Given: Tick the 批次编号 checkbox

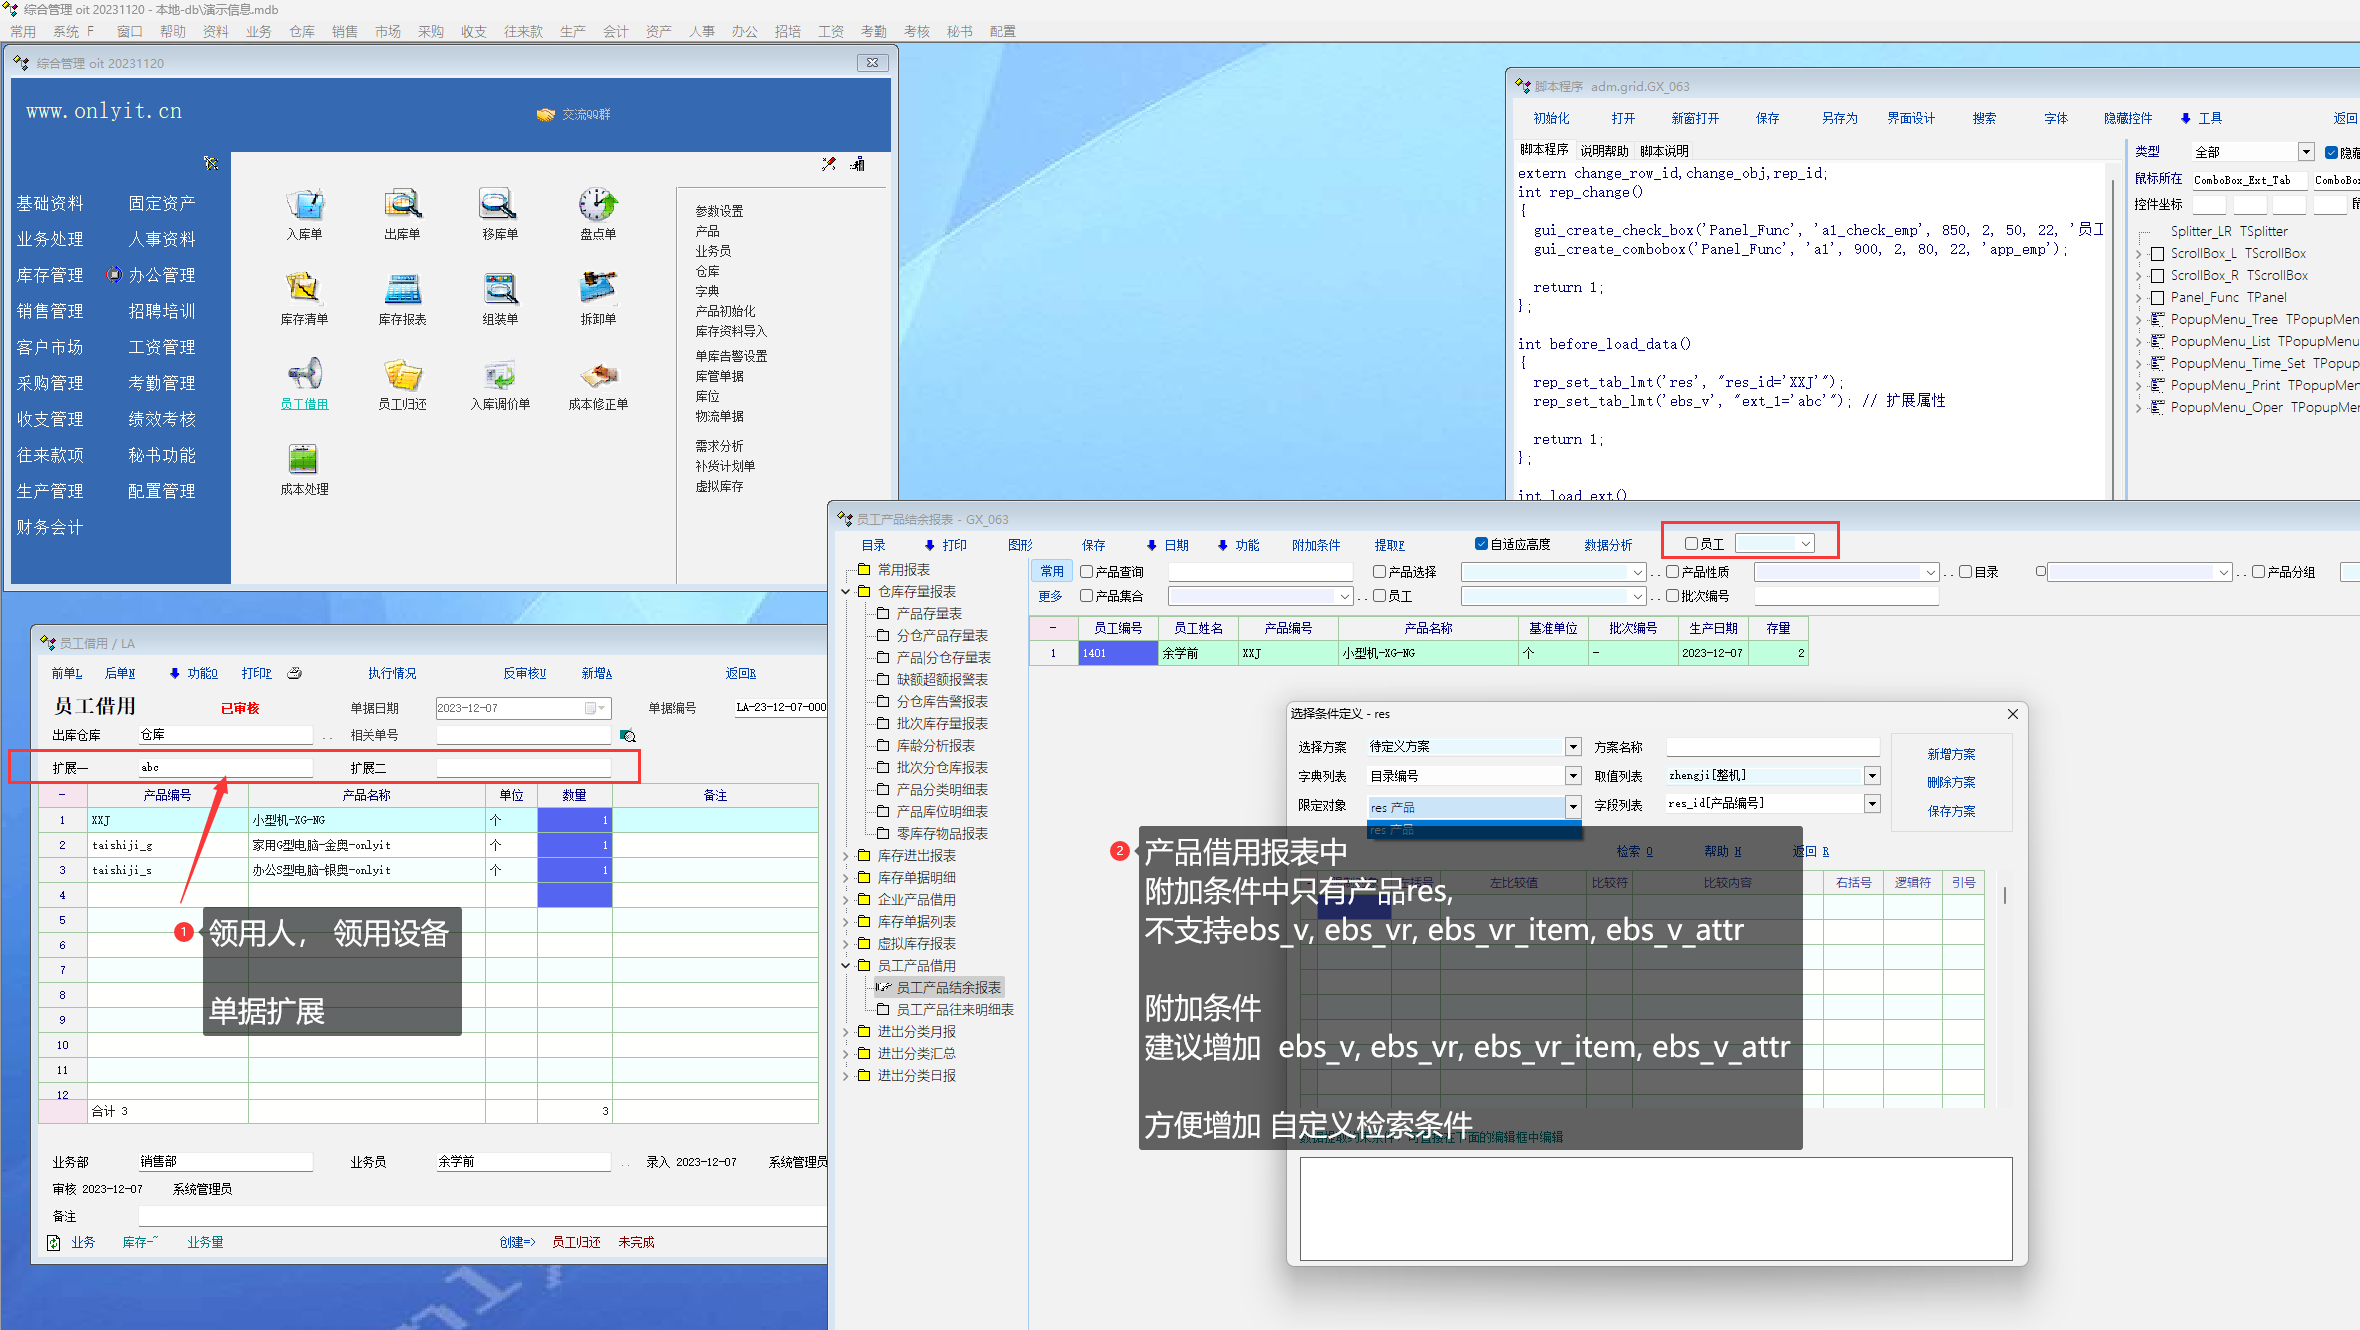Looking at the screenshot, I should [x=1672, y=596].
